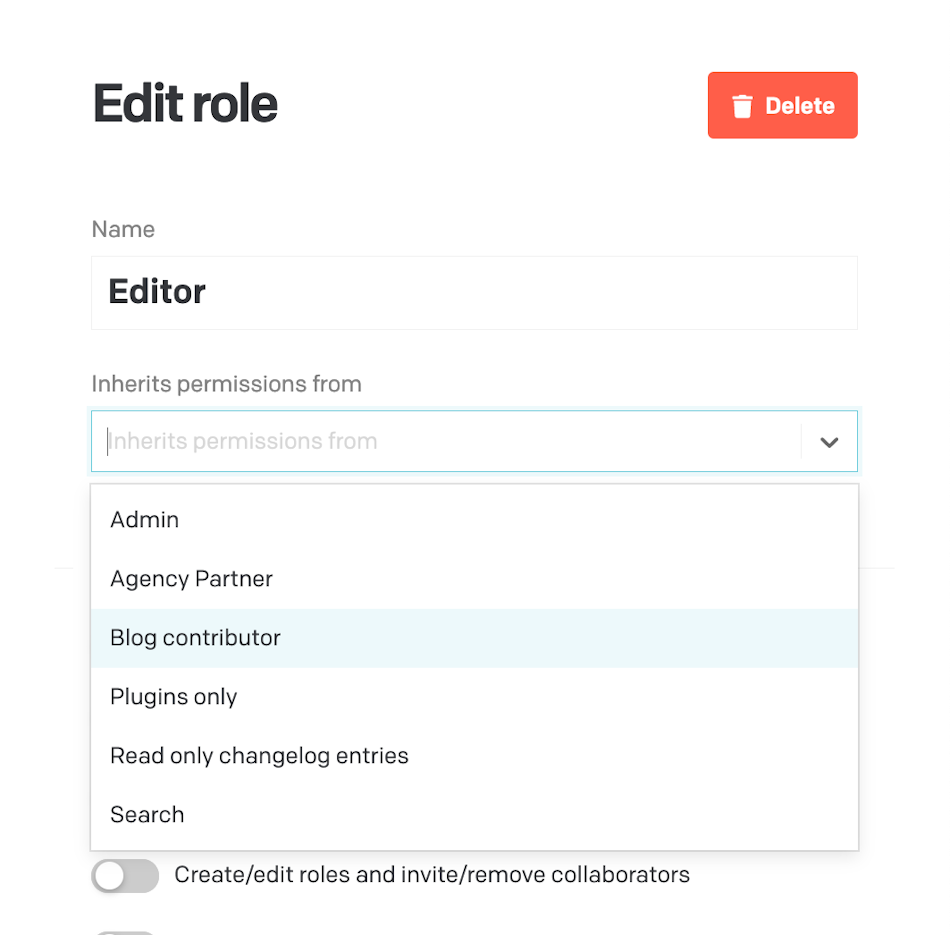Collapse the roles dropdown using the chevron
Image resolution: width=950 pixels, height=935 pixels.
828,441
